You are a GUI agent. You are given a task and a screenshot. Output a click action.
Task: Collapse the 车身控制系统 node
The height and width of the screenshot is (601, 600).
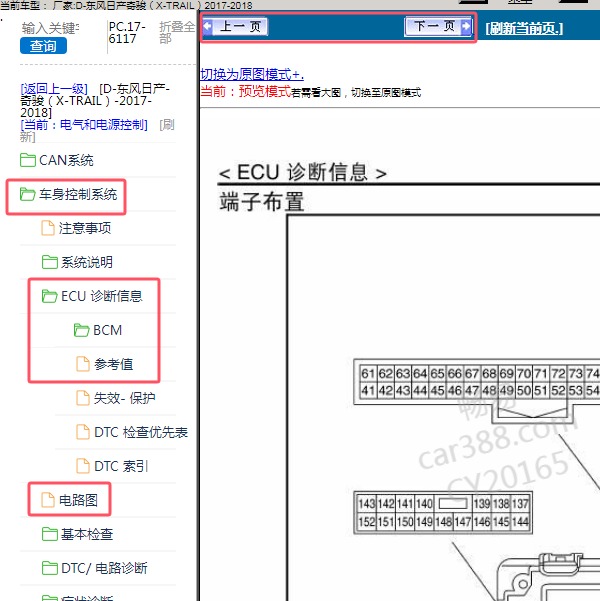coord(78,194)
